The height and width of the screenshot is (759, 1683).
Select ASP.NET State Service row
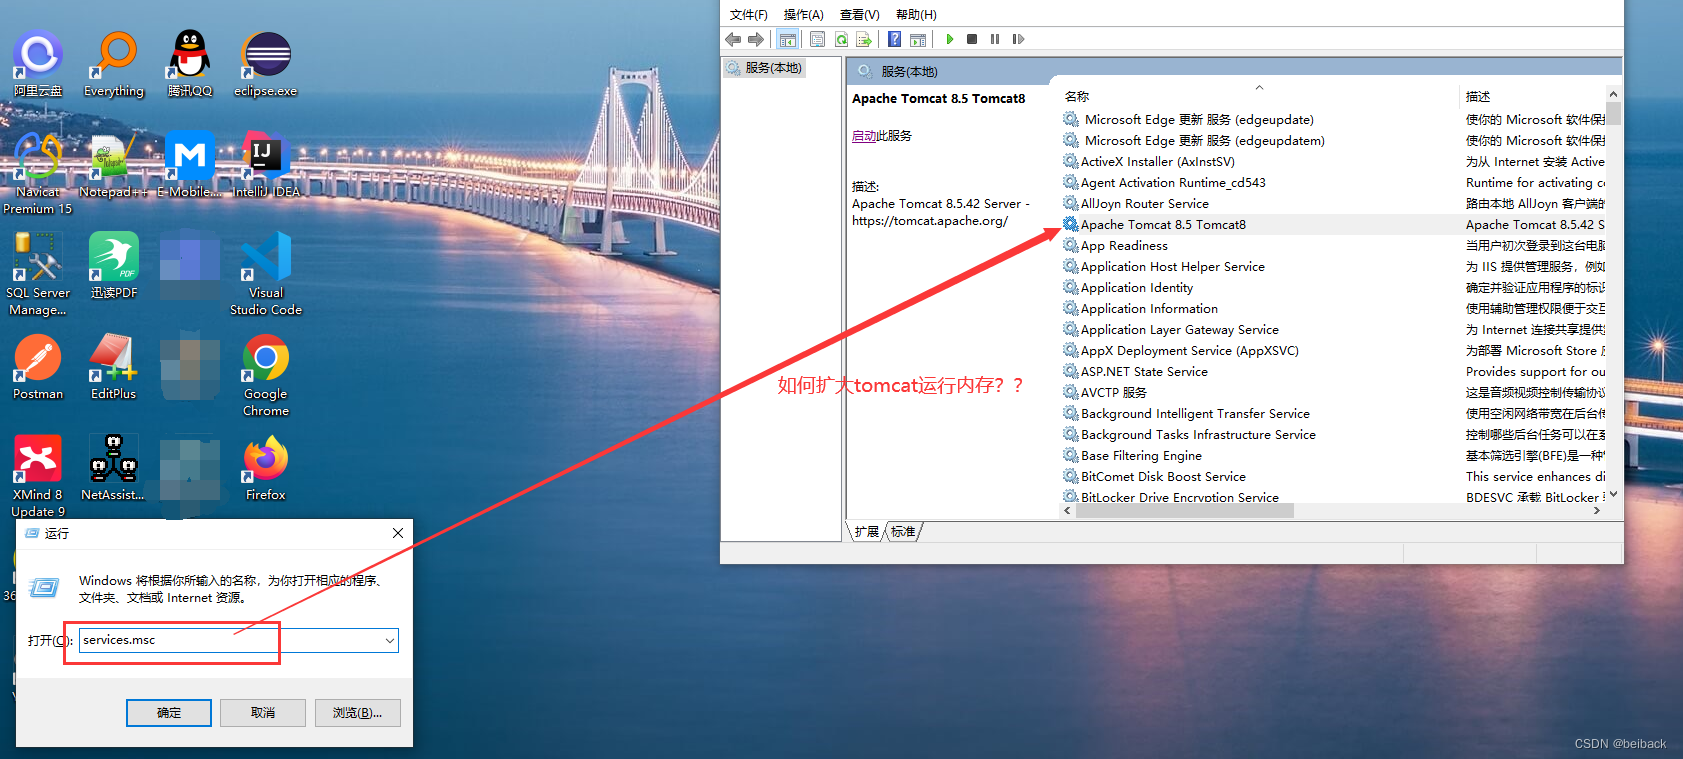1334,372
